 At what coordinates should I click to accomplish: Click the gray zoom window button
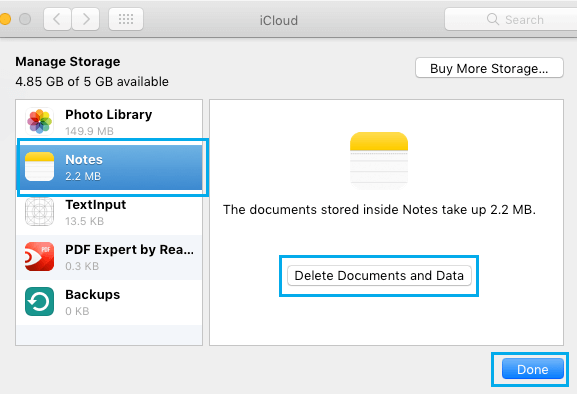point(25,19)
